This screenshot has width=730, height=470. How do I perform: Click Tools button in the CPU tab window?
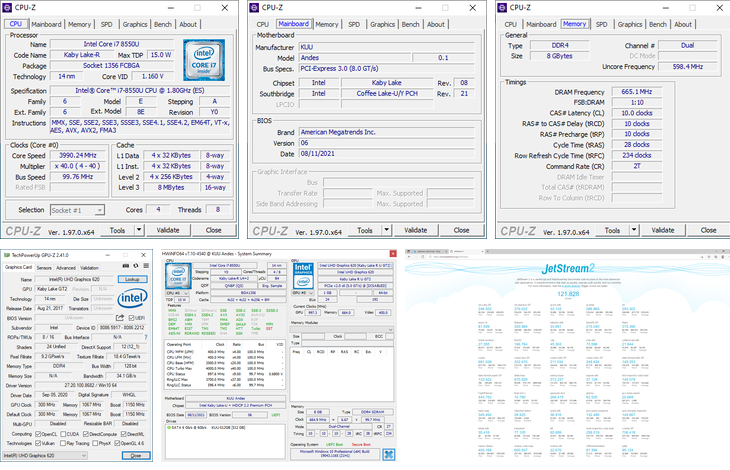pyautogui.click(x=117, y=230)
